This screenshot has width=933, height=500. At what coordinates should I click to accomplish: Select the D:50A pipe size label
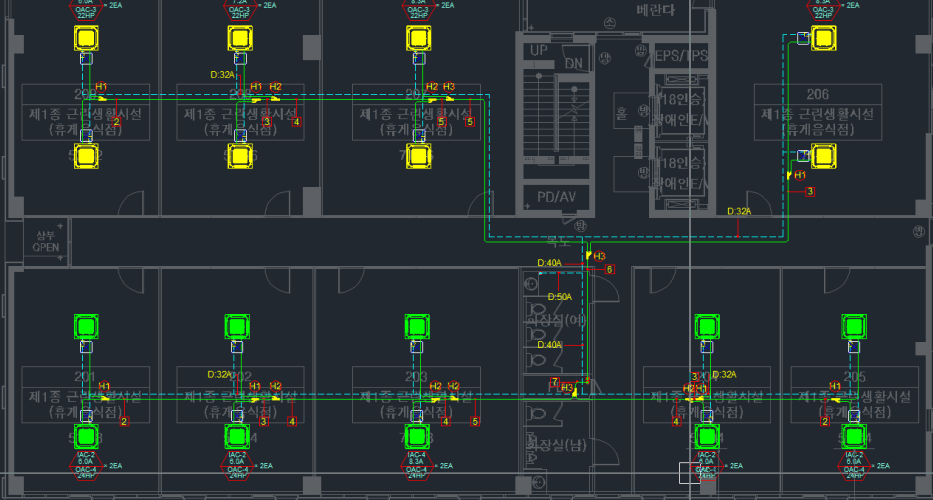[x=559, y=297]
